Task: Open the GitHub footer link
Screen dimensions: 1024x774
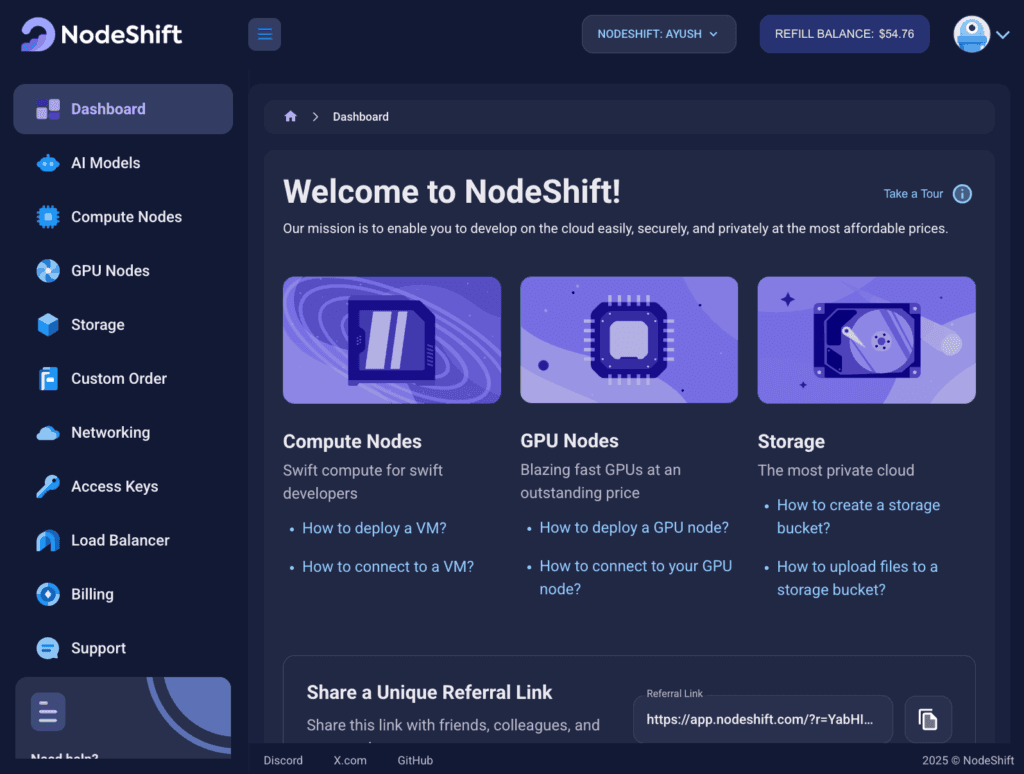Action: (x=415, y=760)
